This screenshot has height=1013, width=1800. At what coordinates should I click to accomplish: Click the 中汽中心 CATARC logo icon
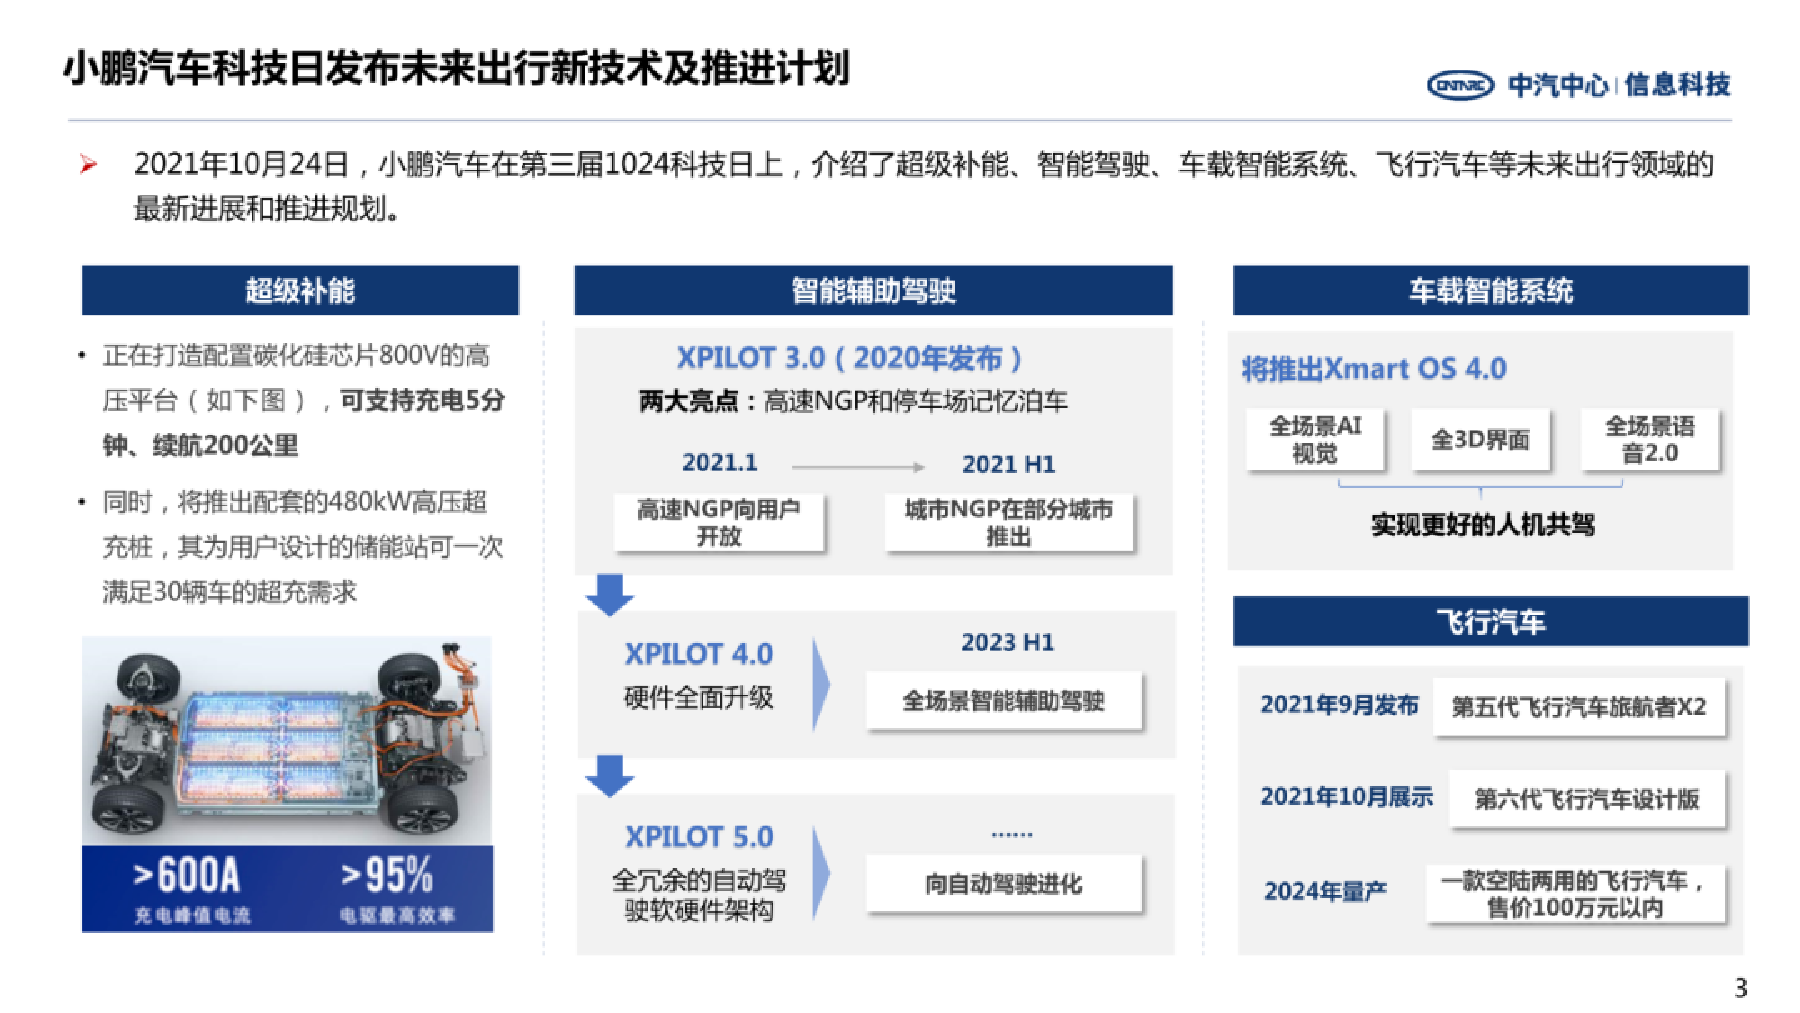tap(1460, 85)
